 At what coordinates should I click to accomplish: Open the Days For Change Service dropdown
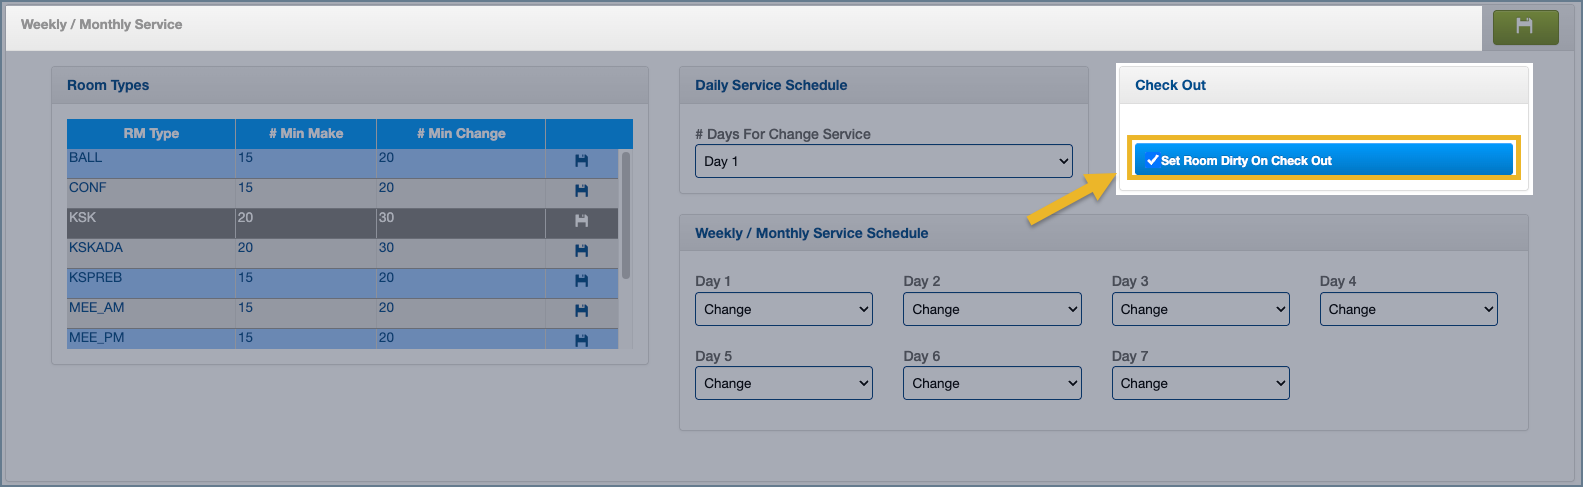pos(883,161)
